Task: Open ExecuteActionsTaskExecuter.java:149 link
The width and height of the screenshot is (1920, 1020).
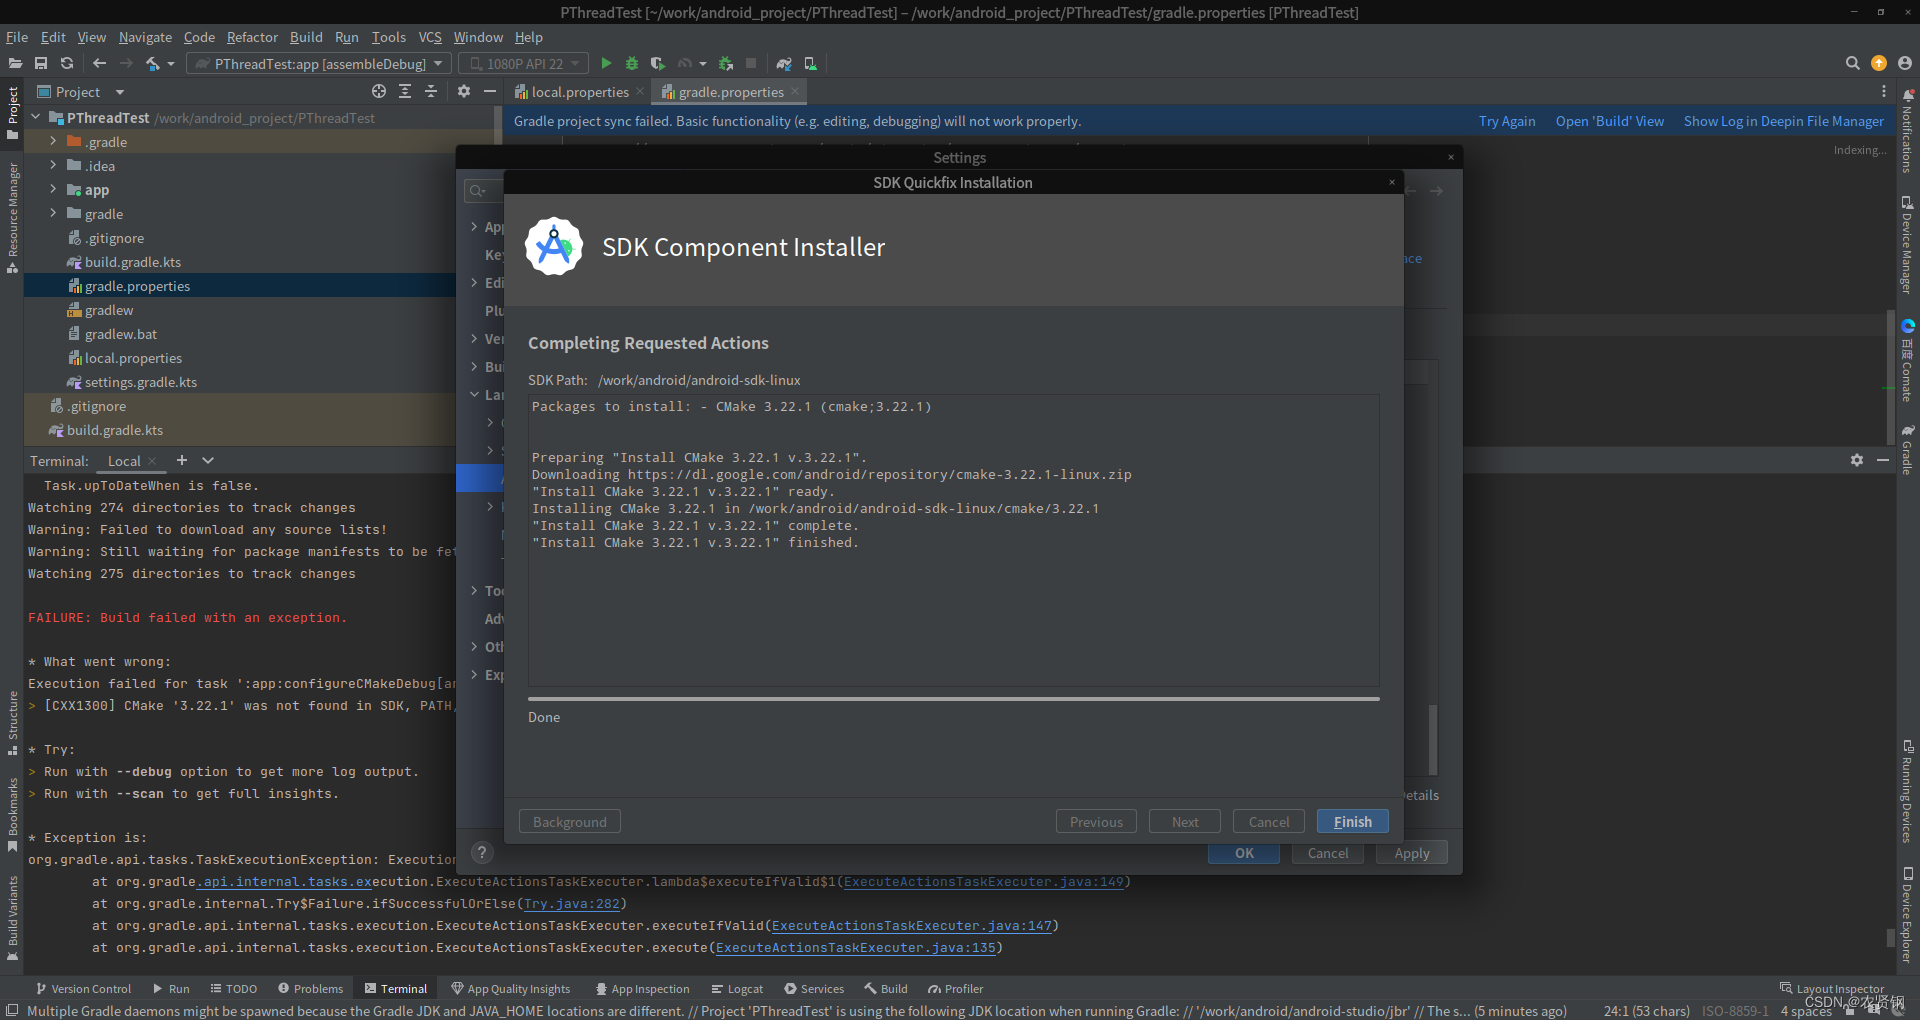Action: click(984, 881)
